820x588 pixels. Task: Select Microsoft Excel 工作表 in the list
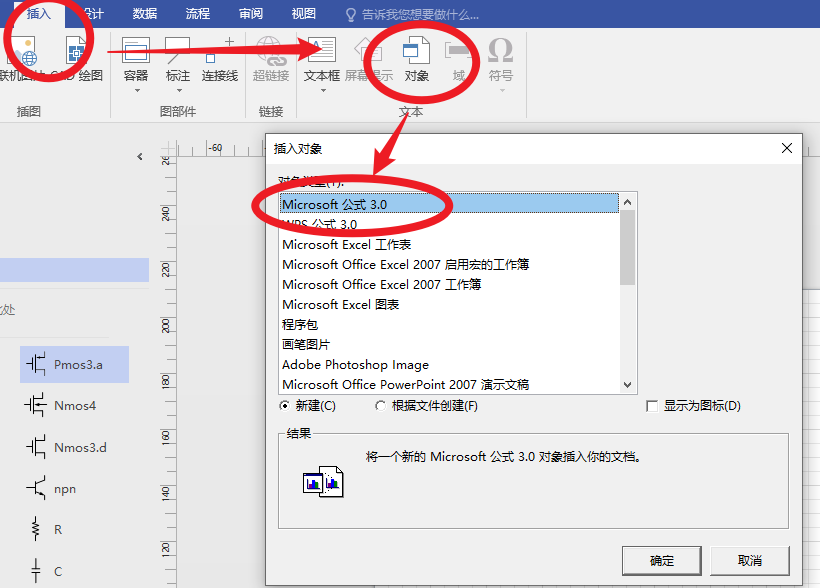pos(449,244)
